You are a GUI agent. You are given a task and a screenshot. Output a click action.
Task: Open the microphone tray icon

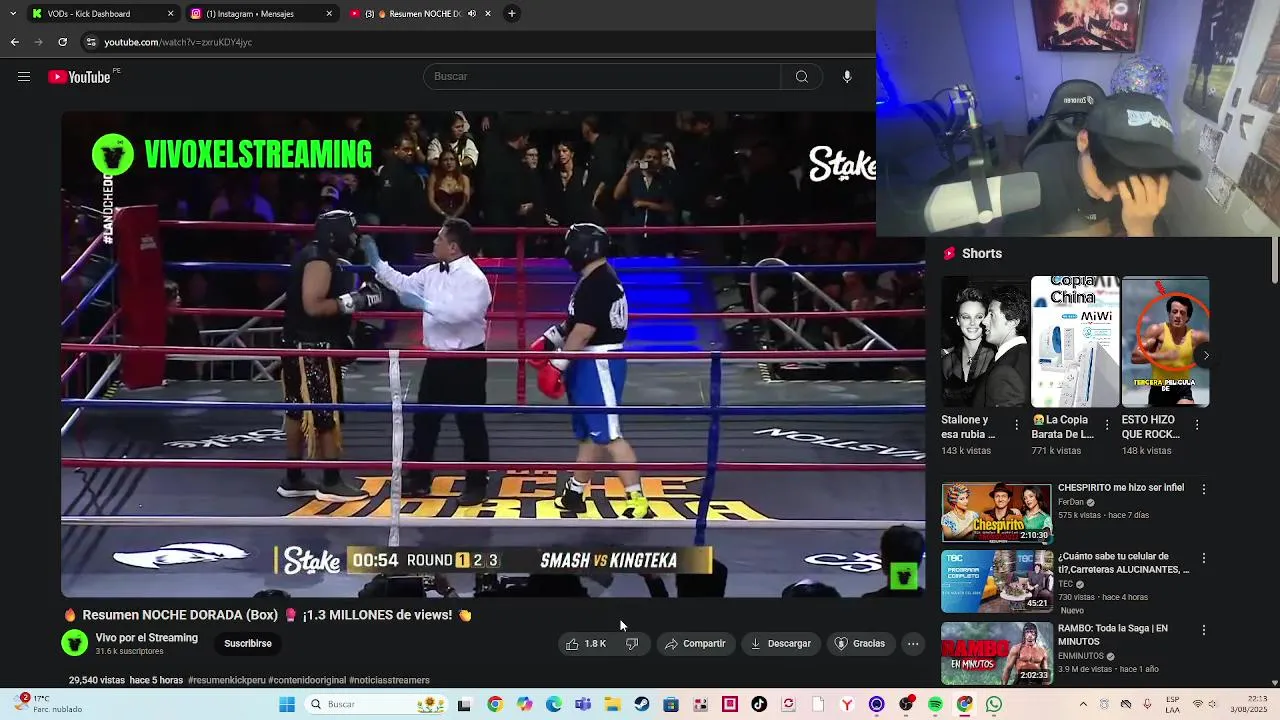1147,704
